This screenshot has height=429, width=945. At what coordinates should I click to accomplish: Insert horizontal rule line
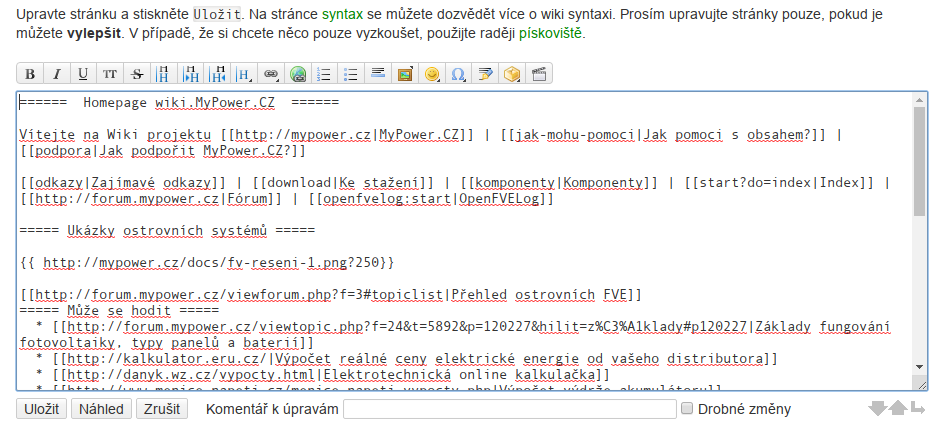pos(377,74)
